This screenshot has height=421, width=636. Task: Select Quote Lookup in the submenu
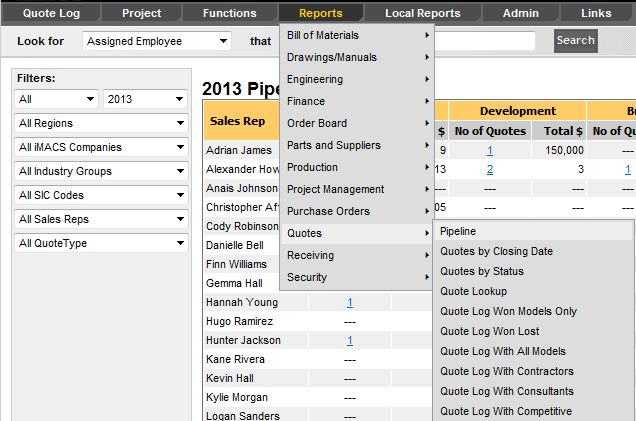tap(473, 291)
